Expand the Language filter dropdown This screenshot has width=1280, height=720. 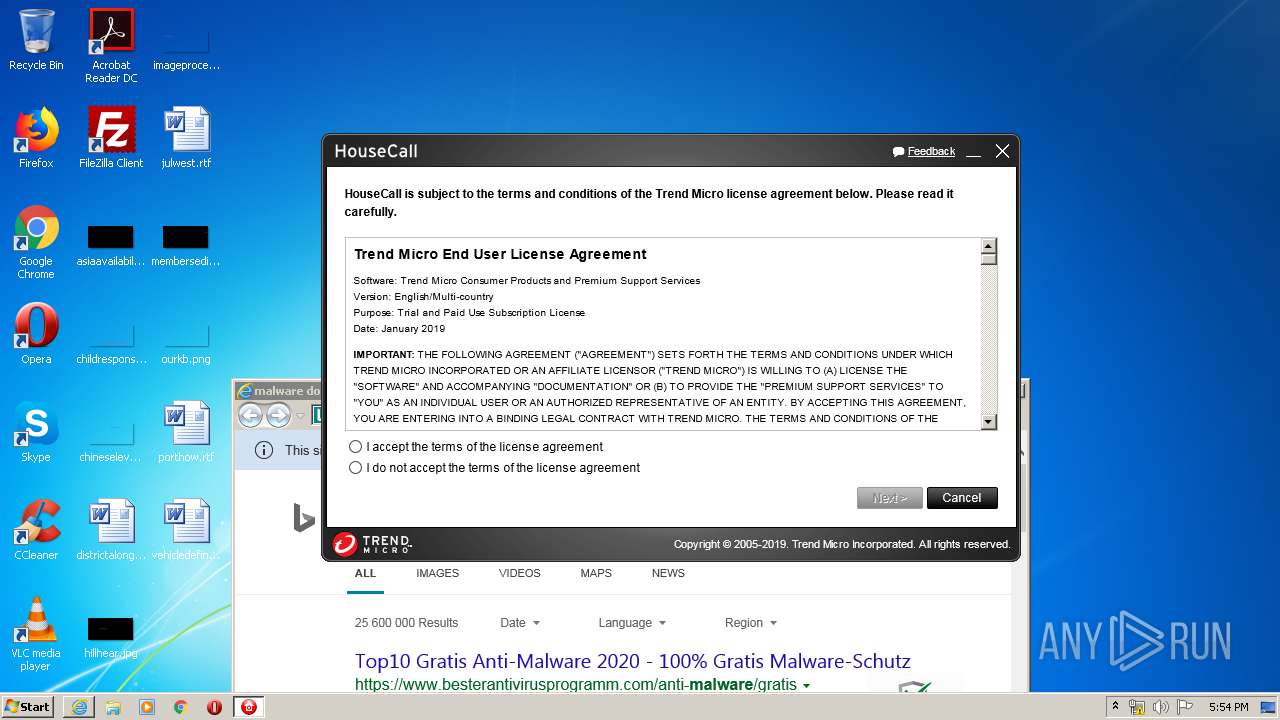pyautogui.click(x=632, y=623)
